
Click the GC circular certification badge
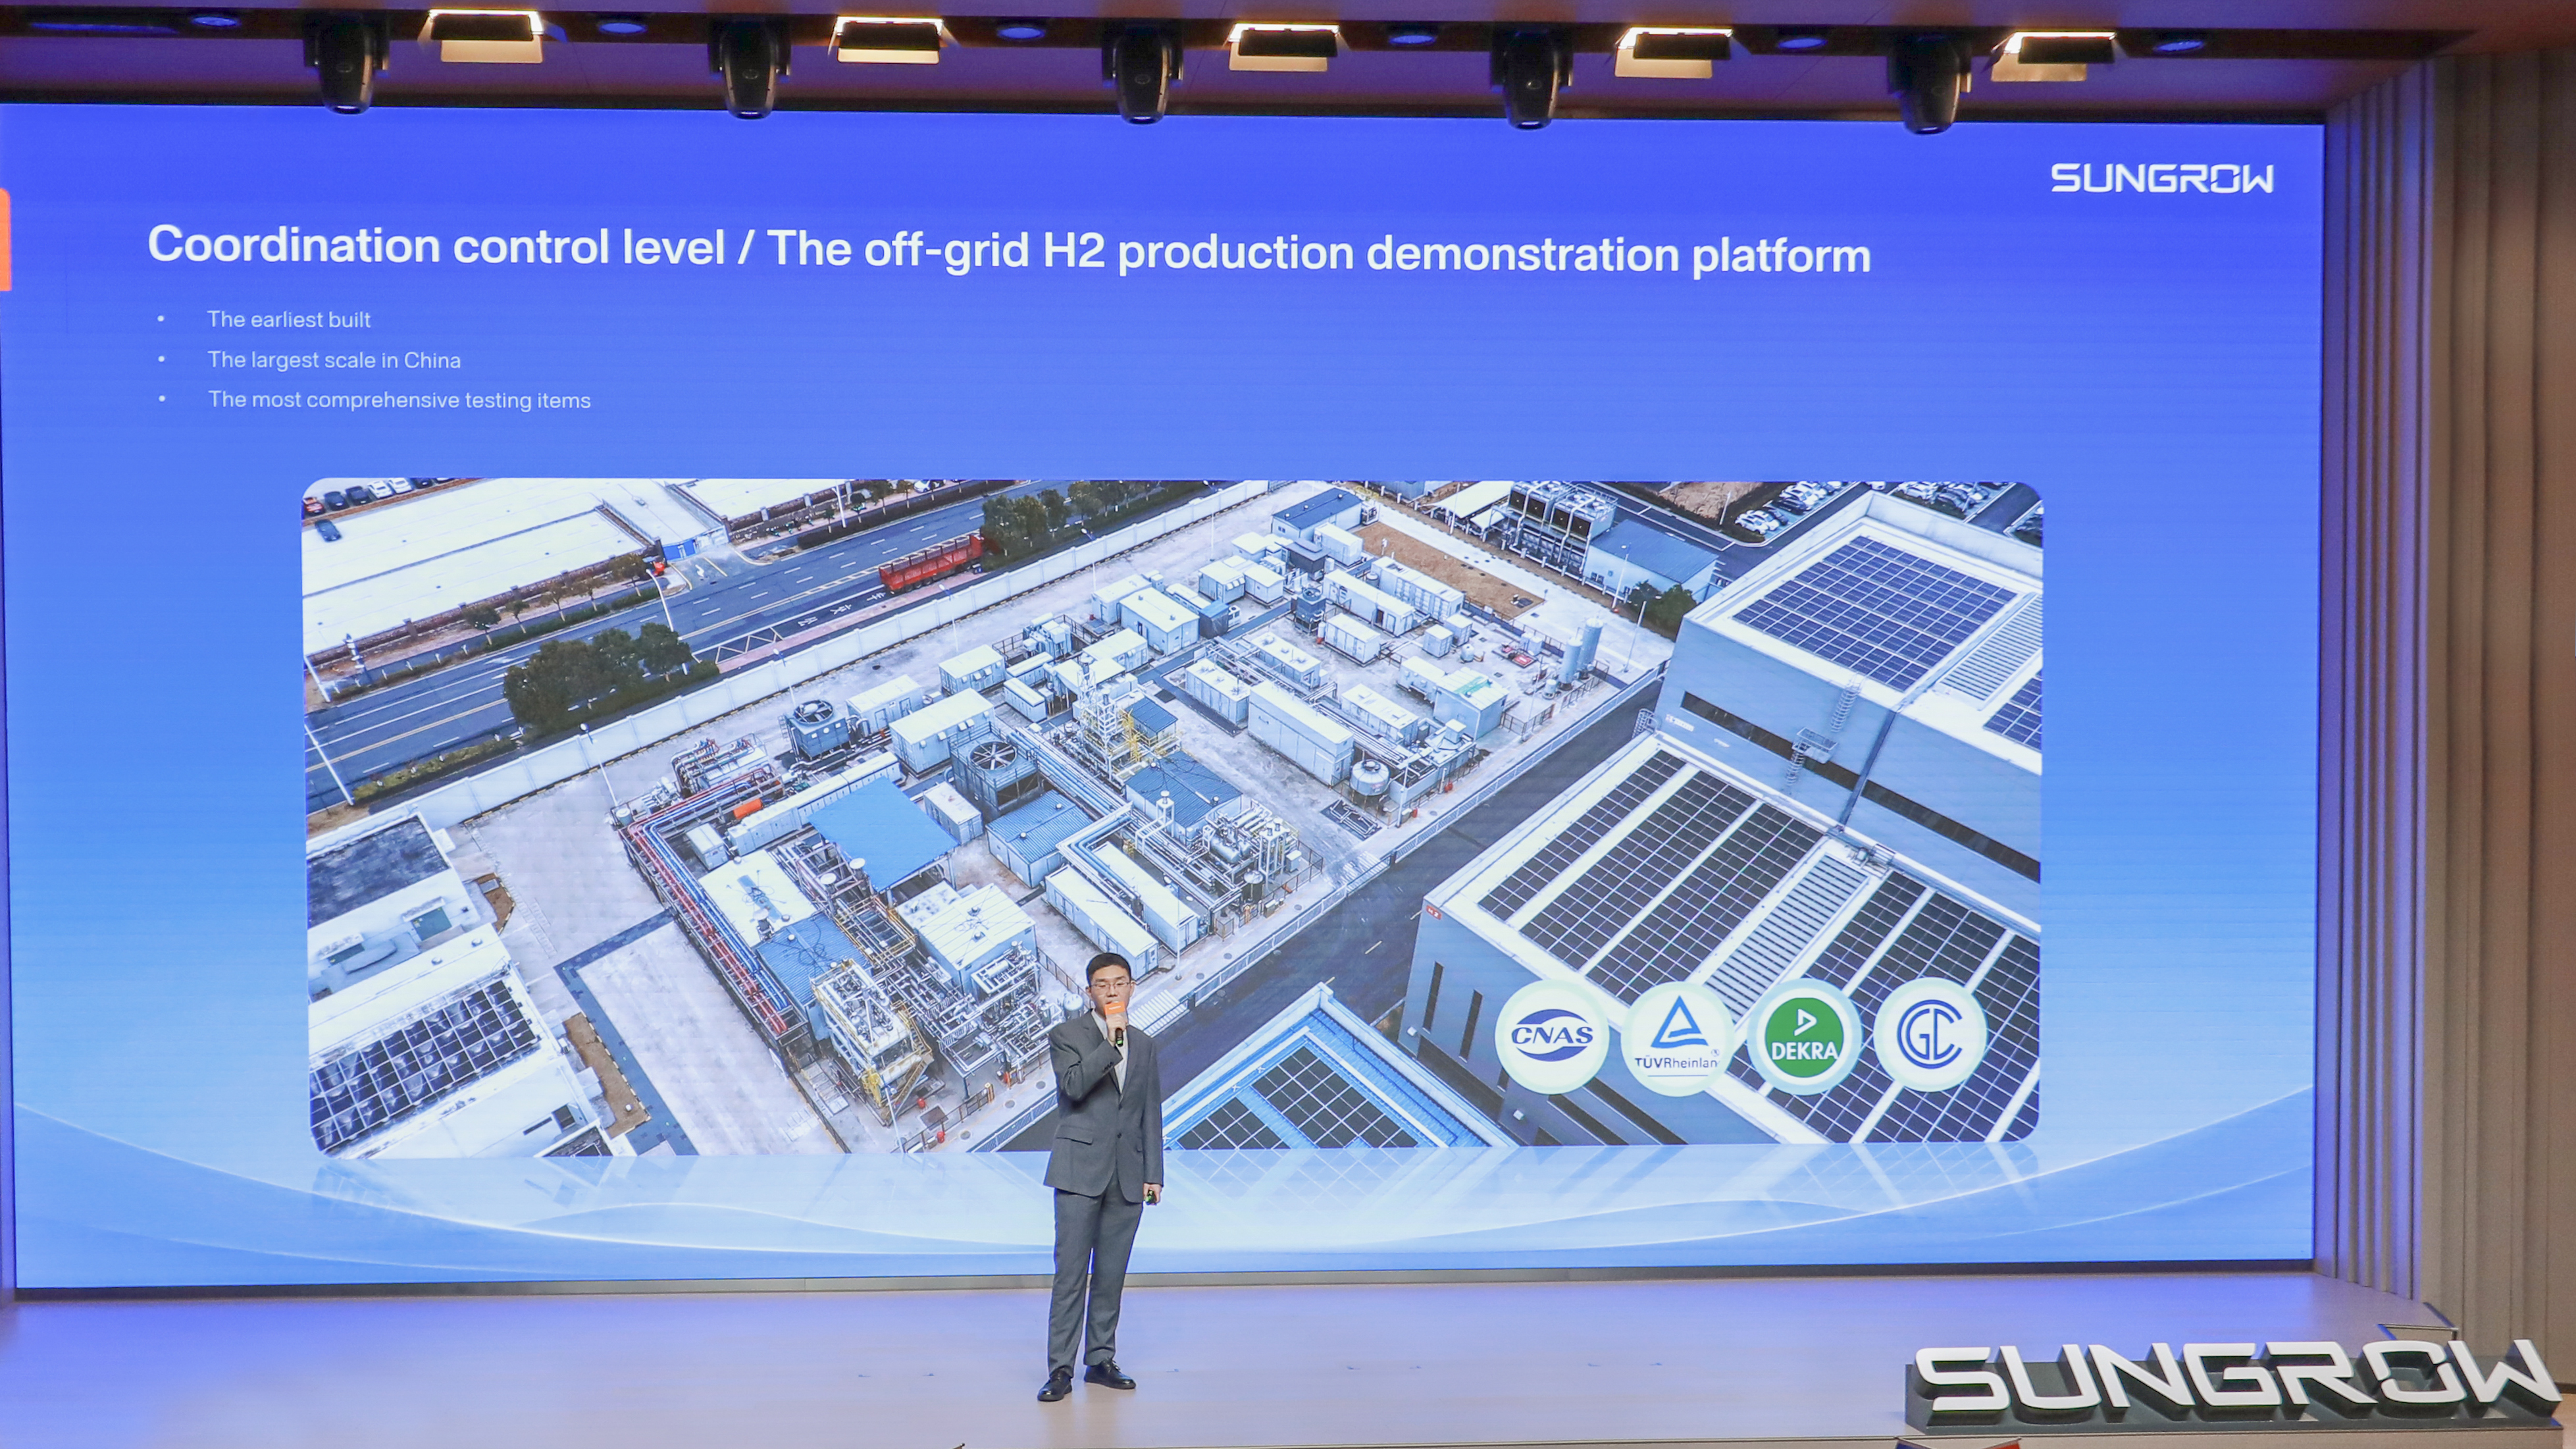point(1929,1034)
